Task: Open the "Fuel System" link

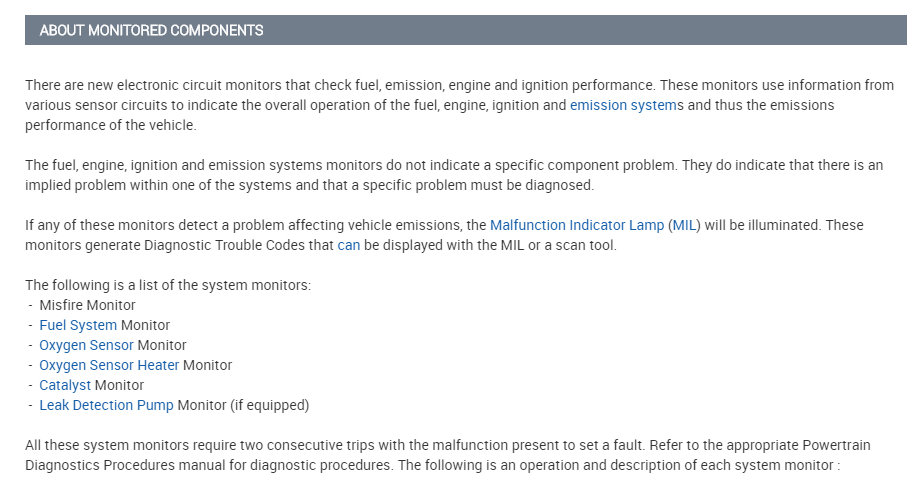Action: (x=78, y=325)
